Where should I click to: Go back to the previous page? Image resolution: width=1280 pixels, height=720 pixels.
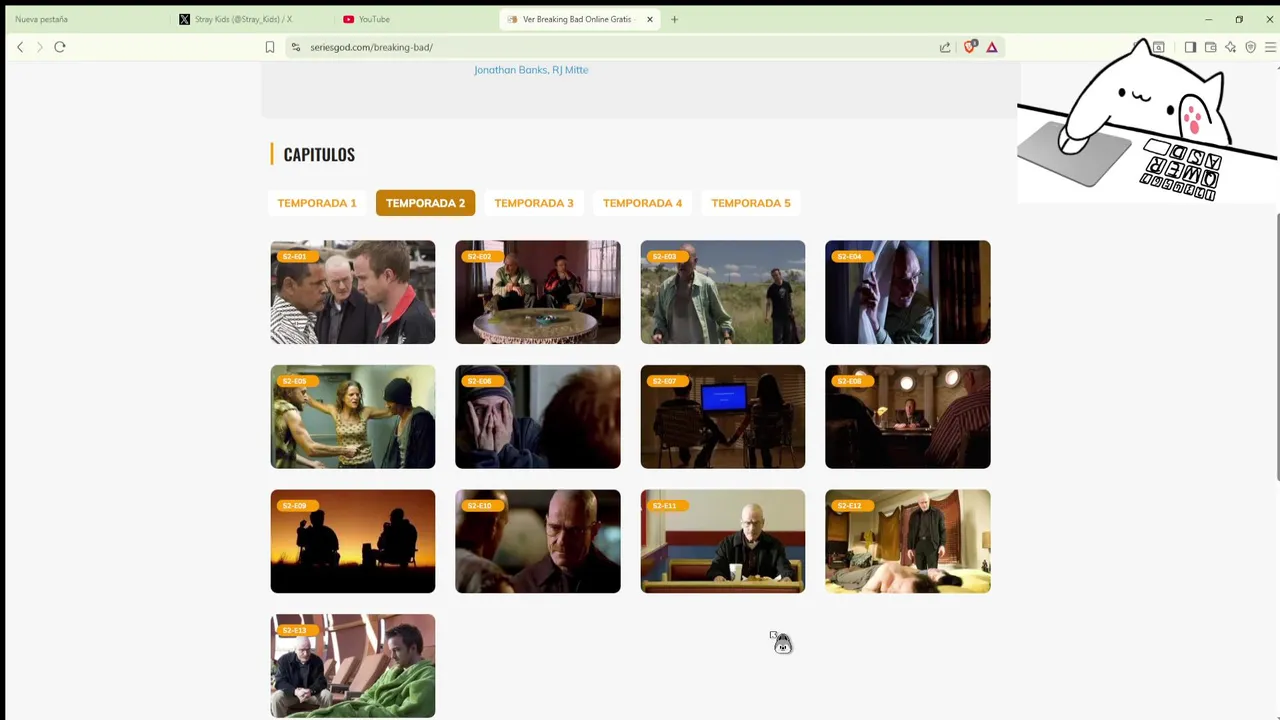[x=20, y=47]
